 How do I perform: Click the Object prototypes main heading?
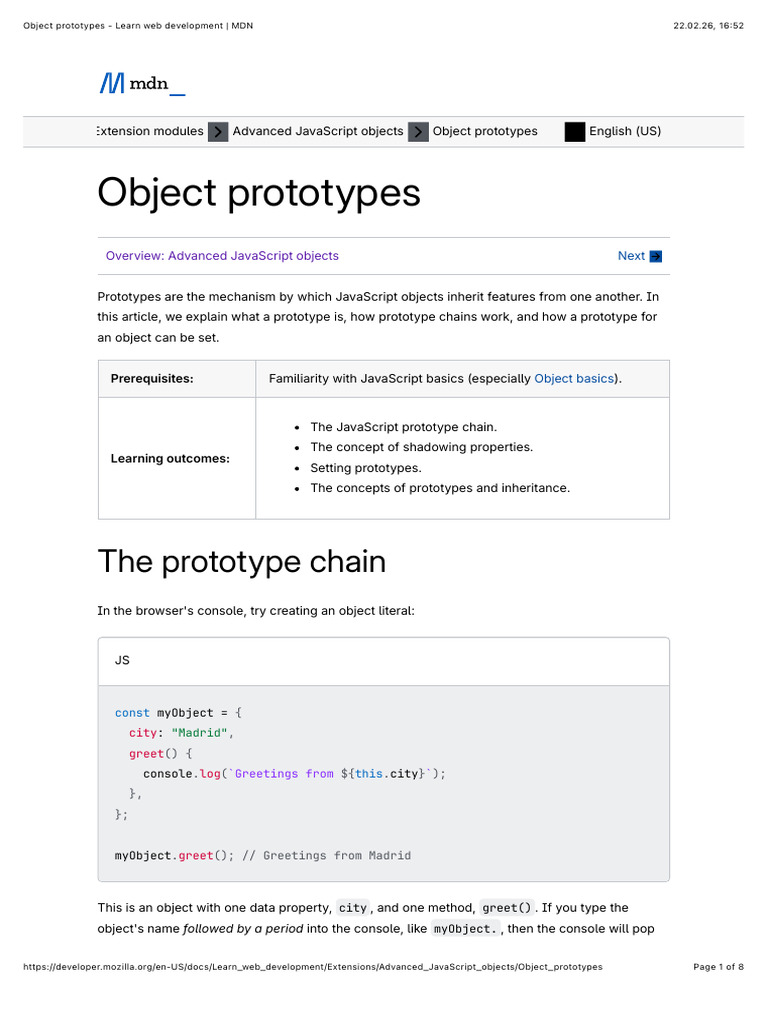coord(259,192)
